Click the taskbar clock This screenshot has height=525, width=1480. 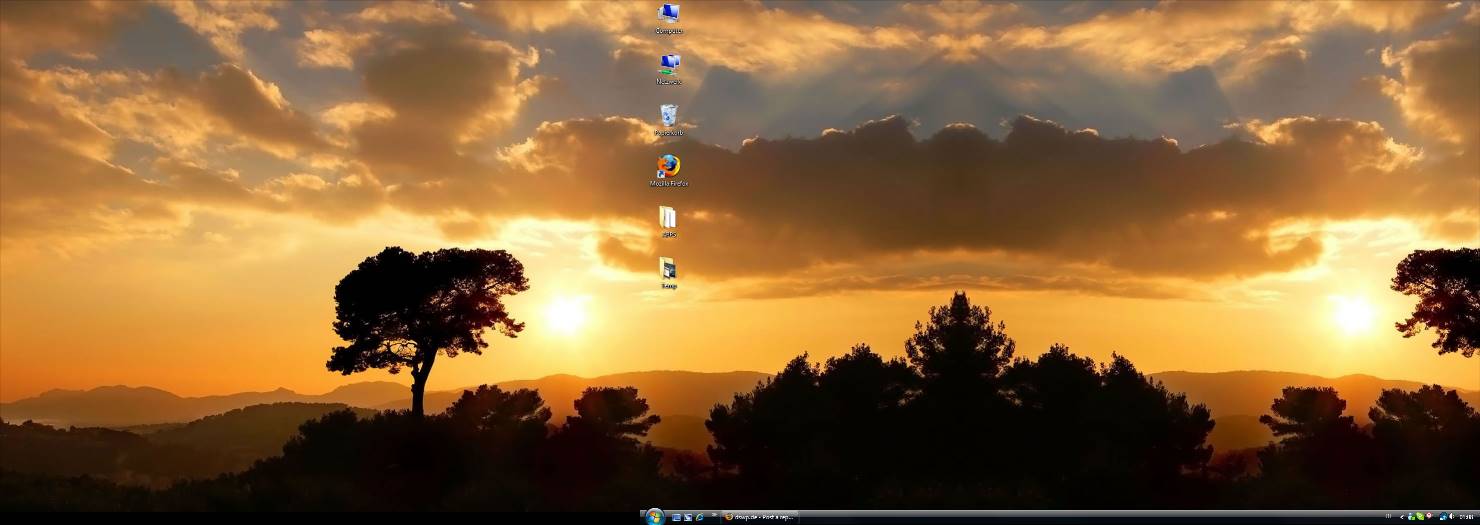(1466, 517)
